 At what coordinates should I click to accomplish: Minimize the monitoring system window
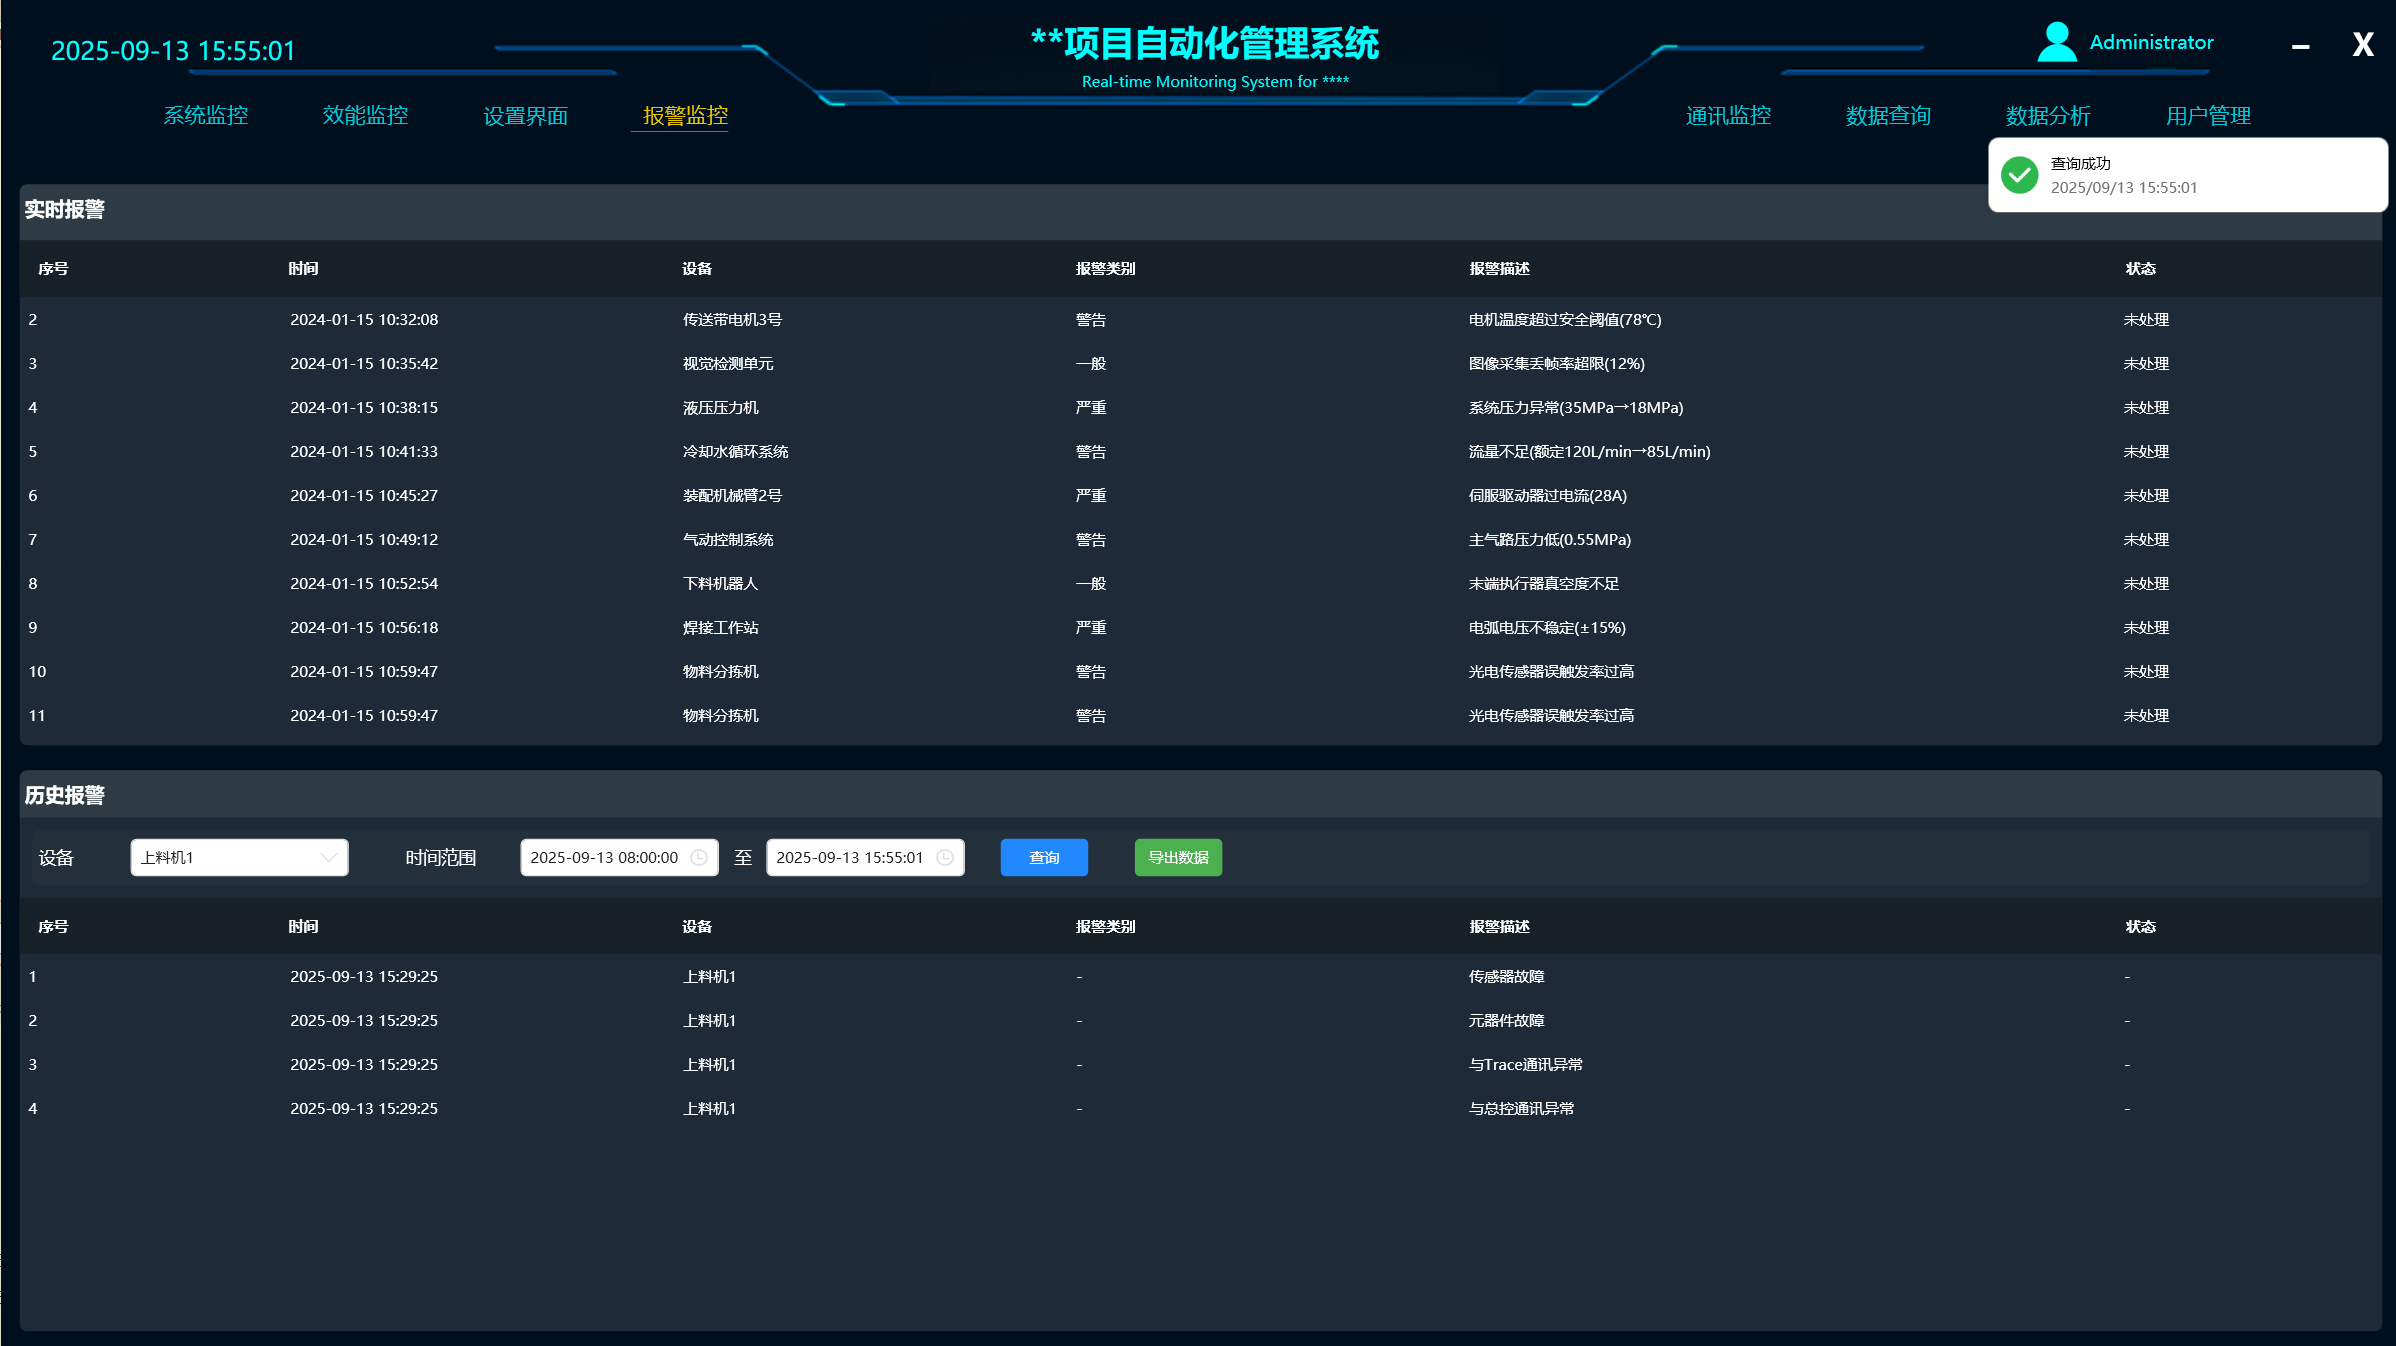click(2300, 46)
